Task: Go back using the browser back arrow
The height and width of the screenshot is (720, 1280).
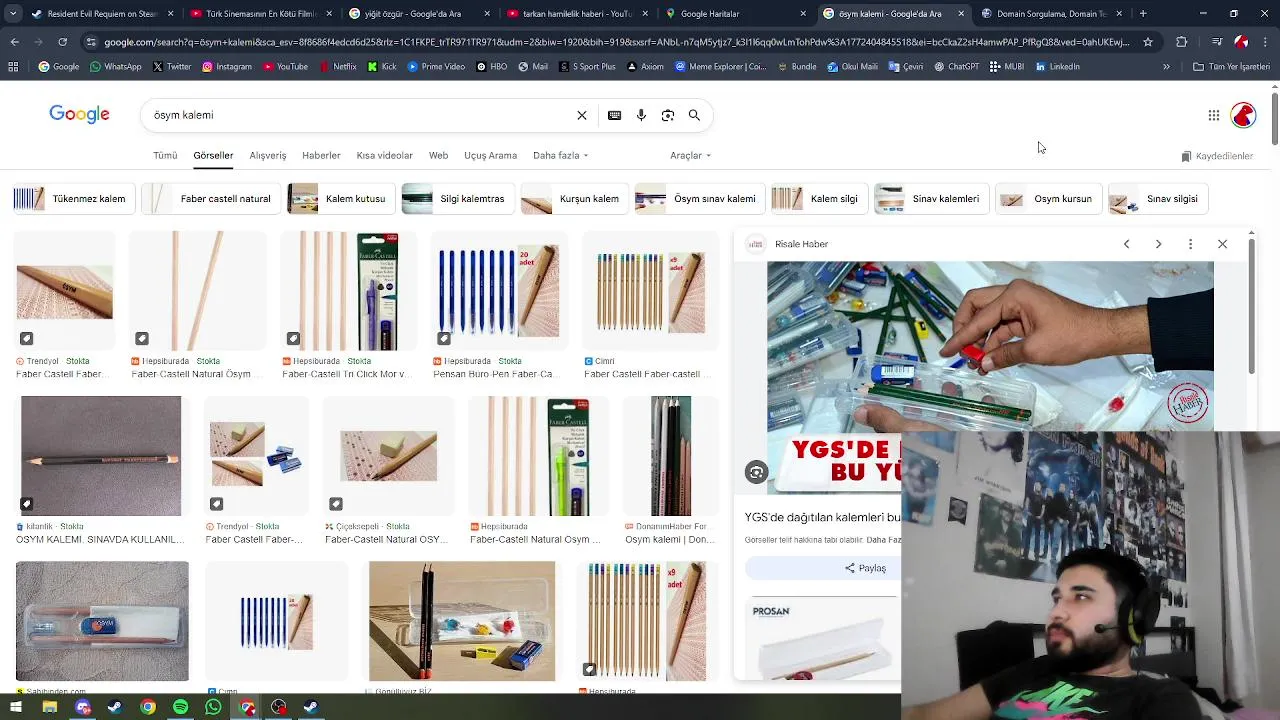Action: click(14, 42)
